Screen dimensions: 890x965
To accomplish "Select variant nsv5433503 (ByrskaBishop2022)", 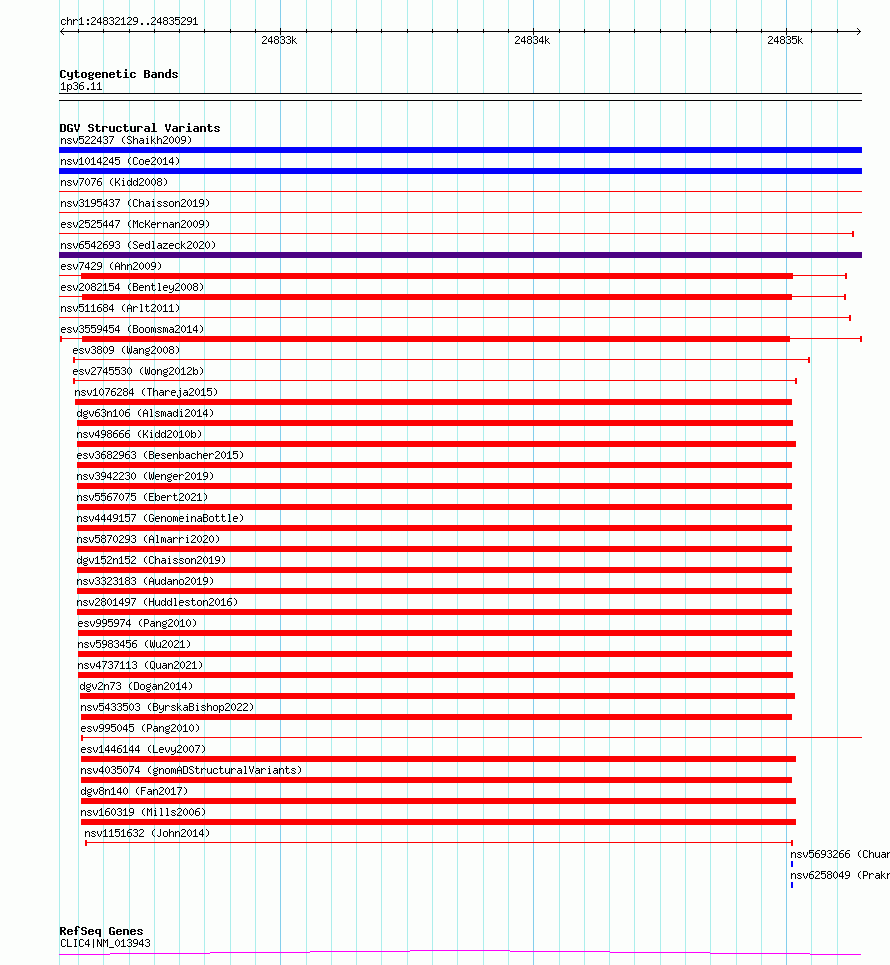I will 167,707.
